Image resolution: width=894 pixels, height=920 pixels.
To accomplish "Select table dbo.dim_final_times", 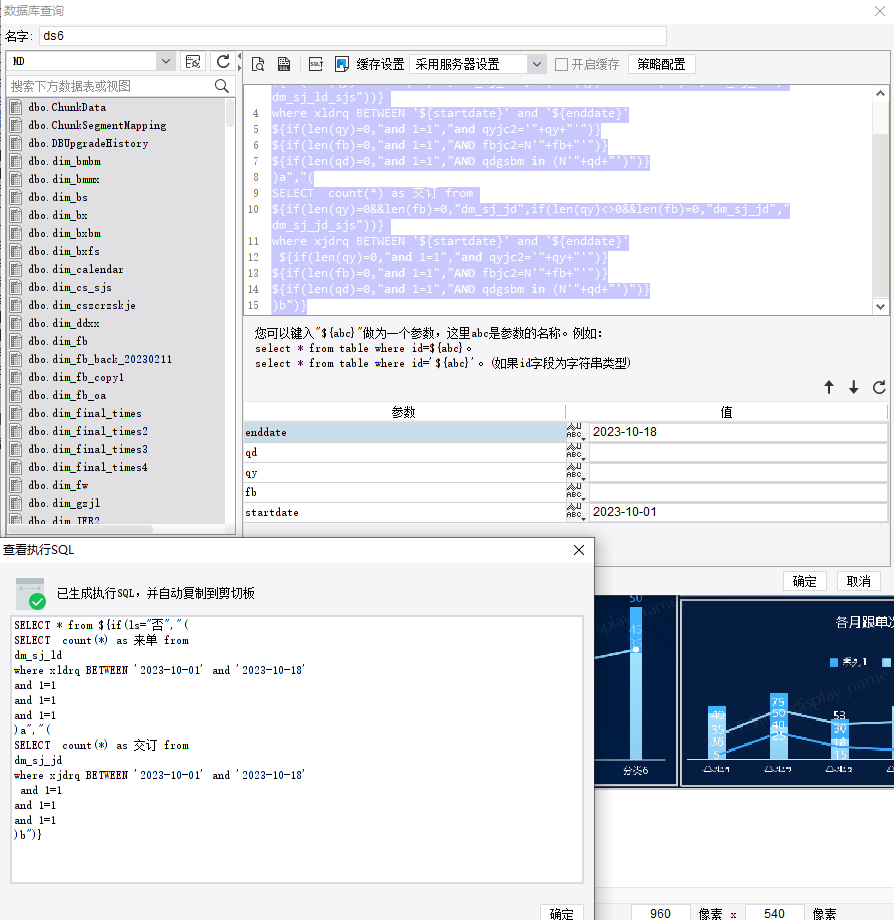I will coord(85,413).
